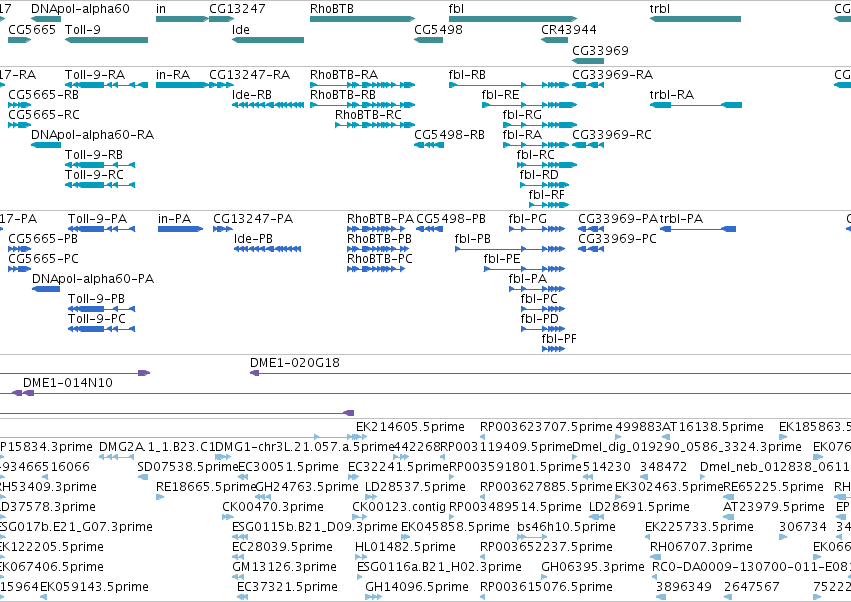This screenshot has height=602, width=851.
Task: Click the DNApol-alpha60 gene label
Action: point(80,9)
